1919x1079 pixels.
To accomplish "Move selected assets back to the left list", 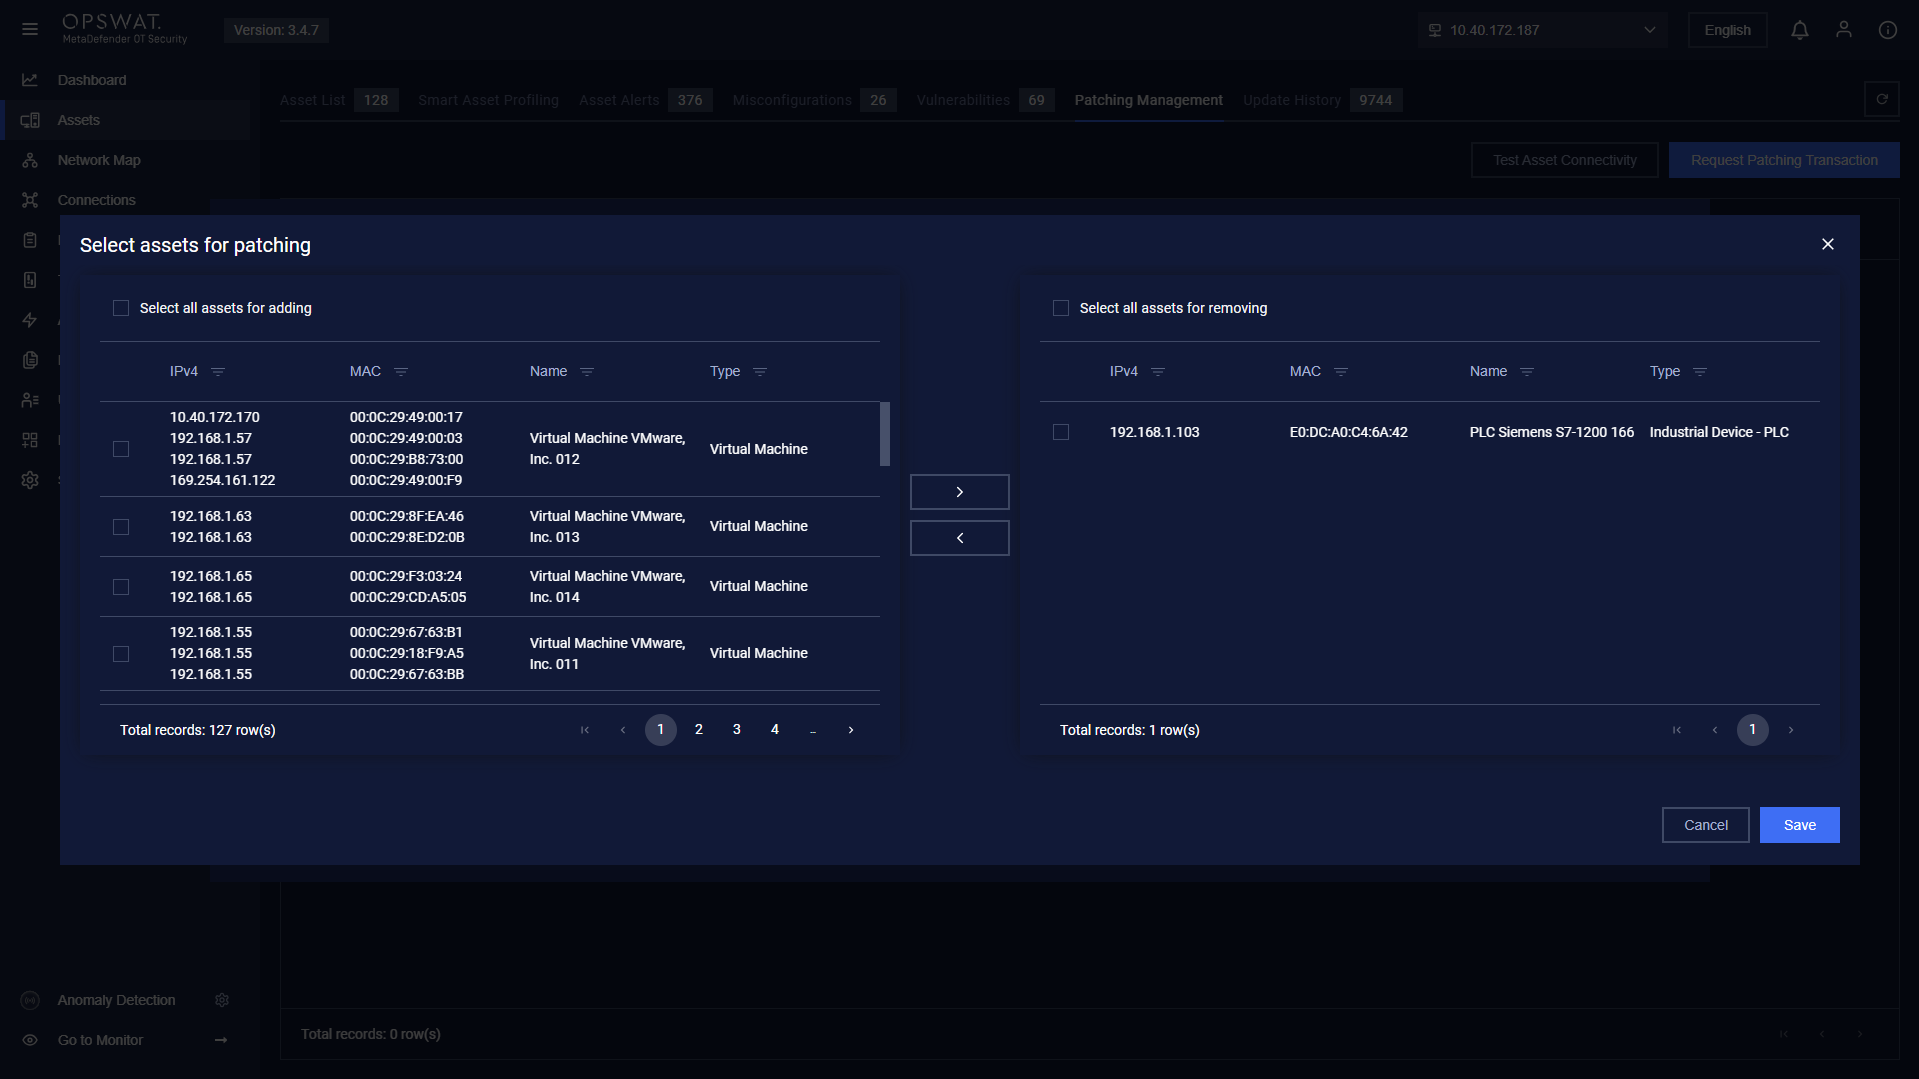I will [x=960, y=538].
